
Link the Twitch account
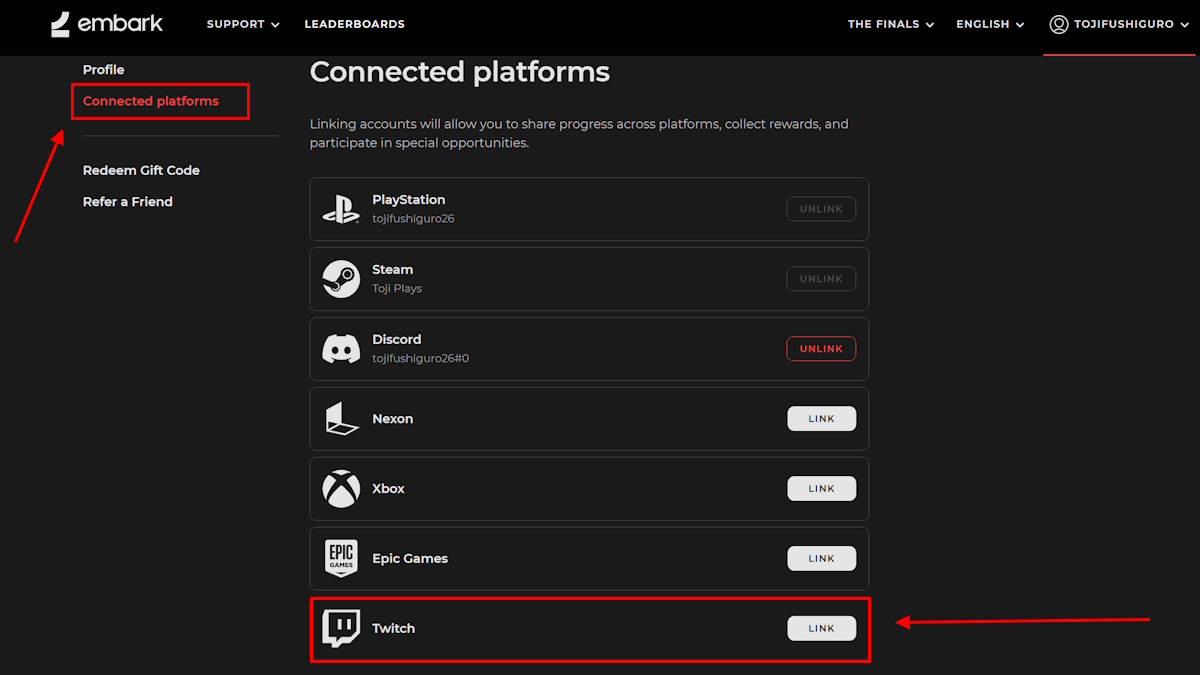[821, 628]
